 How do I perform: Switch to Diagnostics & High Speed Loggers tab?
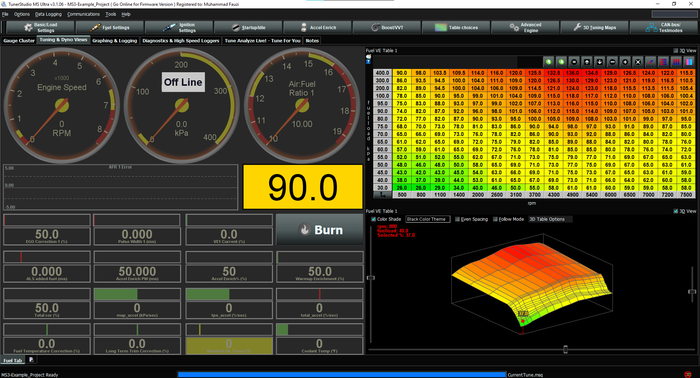pos(181,41)
